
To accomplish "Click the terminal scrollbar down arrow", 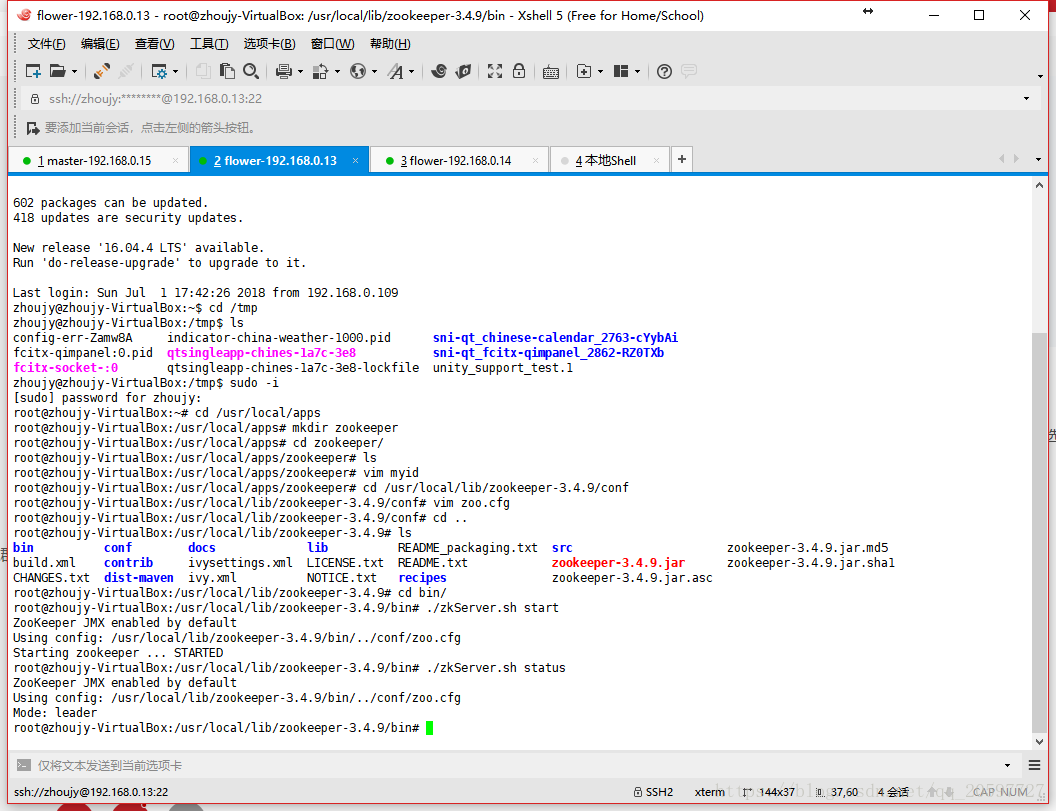I will point(1039,742).
